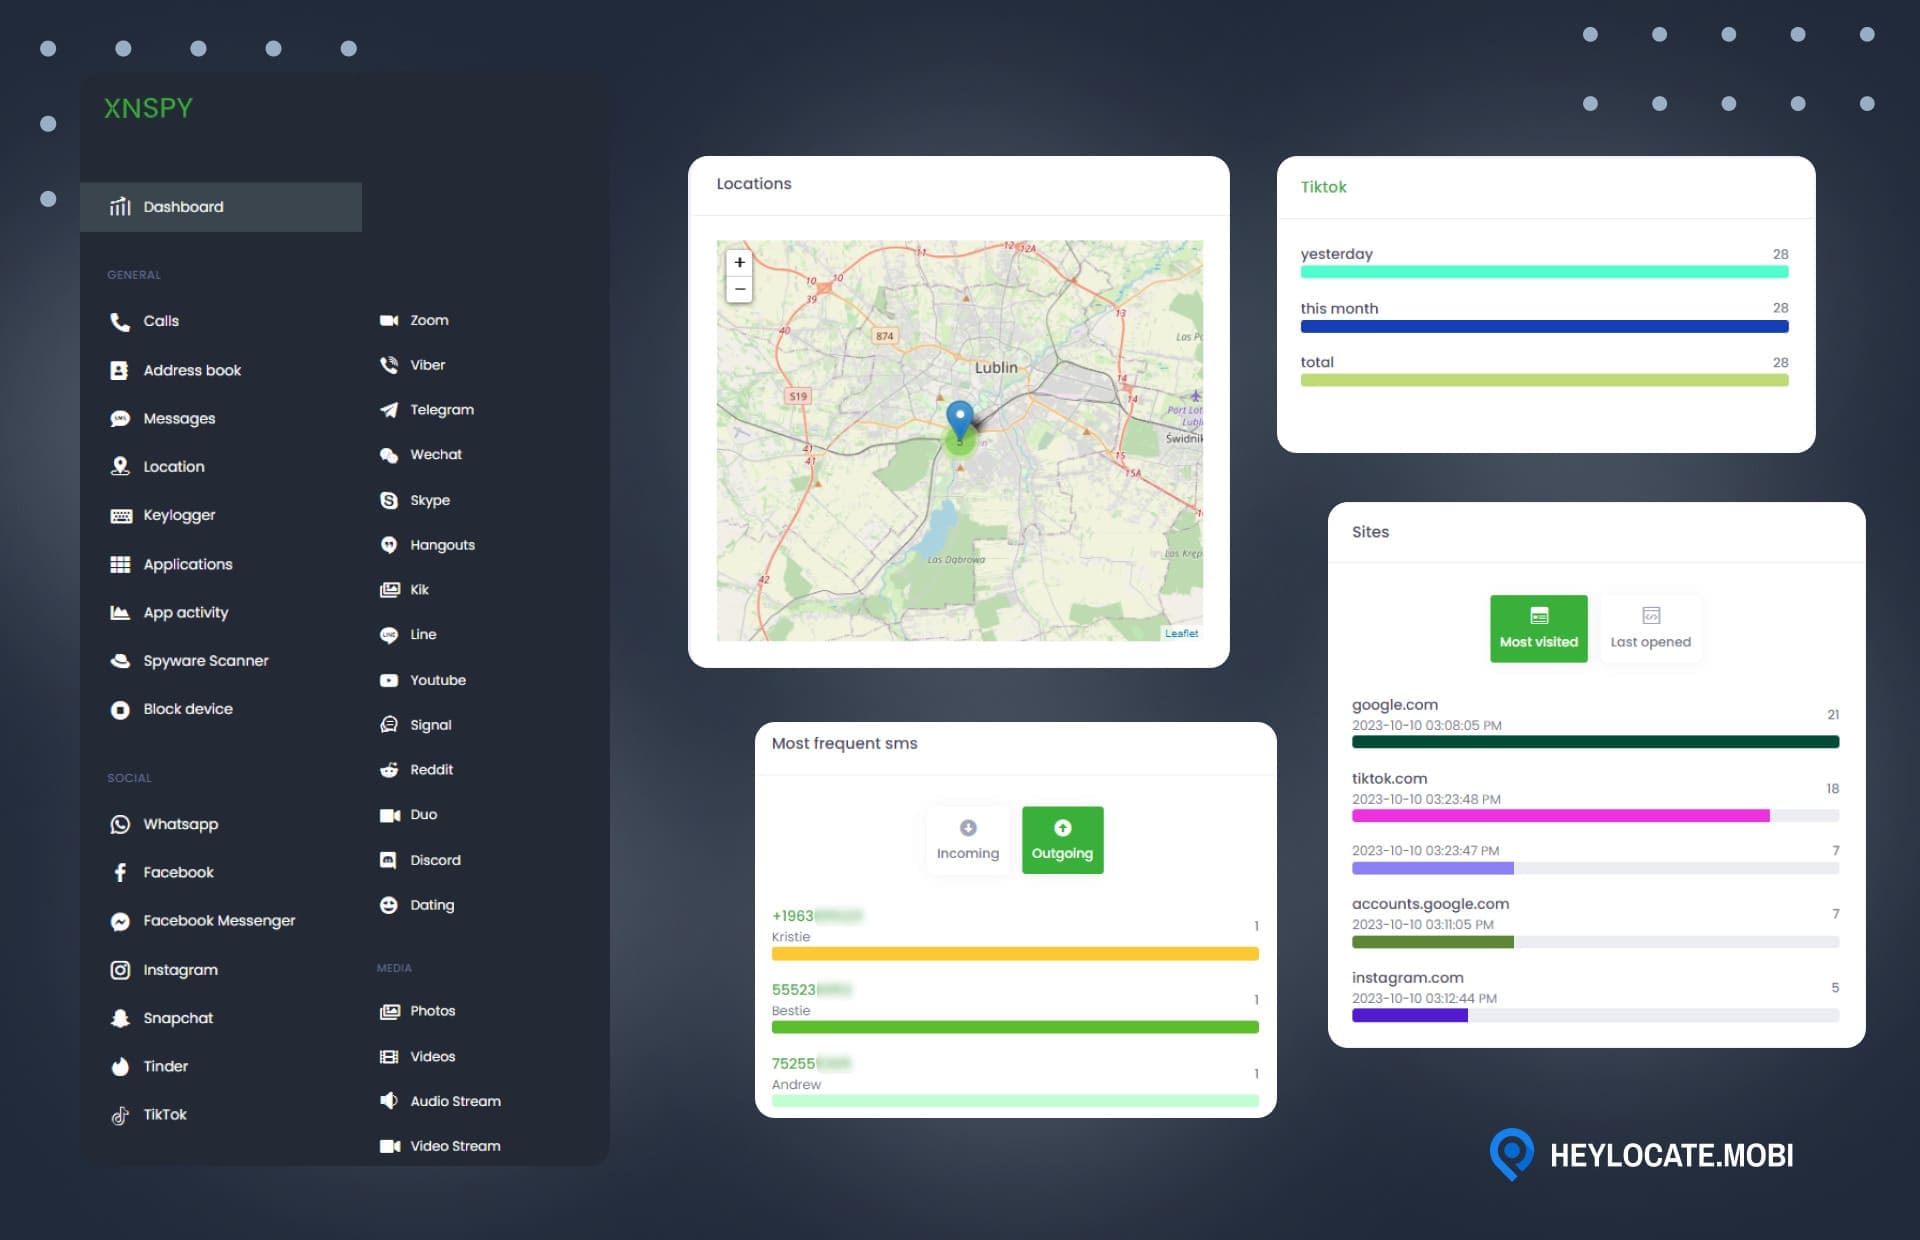Click the Reddit alien icon
Viewport: 1920px width, 1240px height.
tap(389, 770)
